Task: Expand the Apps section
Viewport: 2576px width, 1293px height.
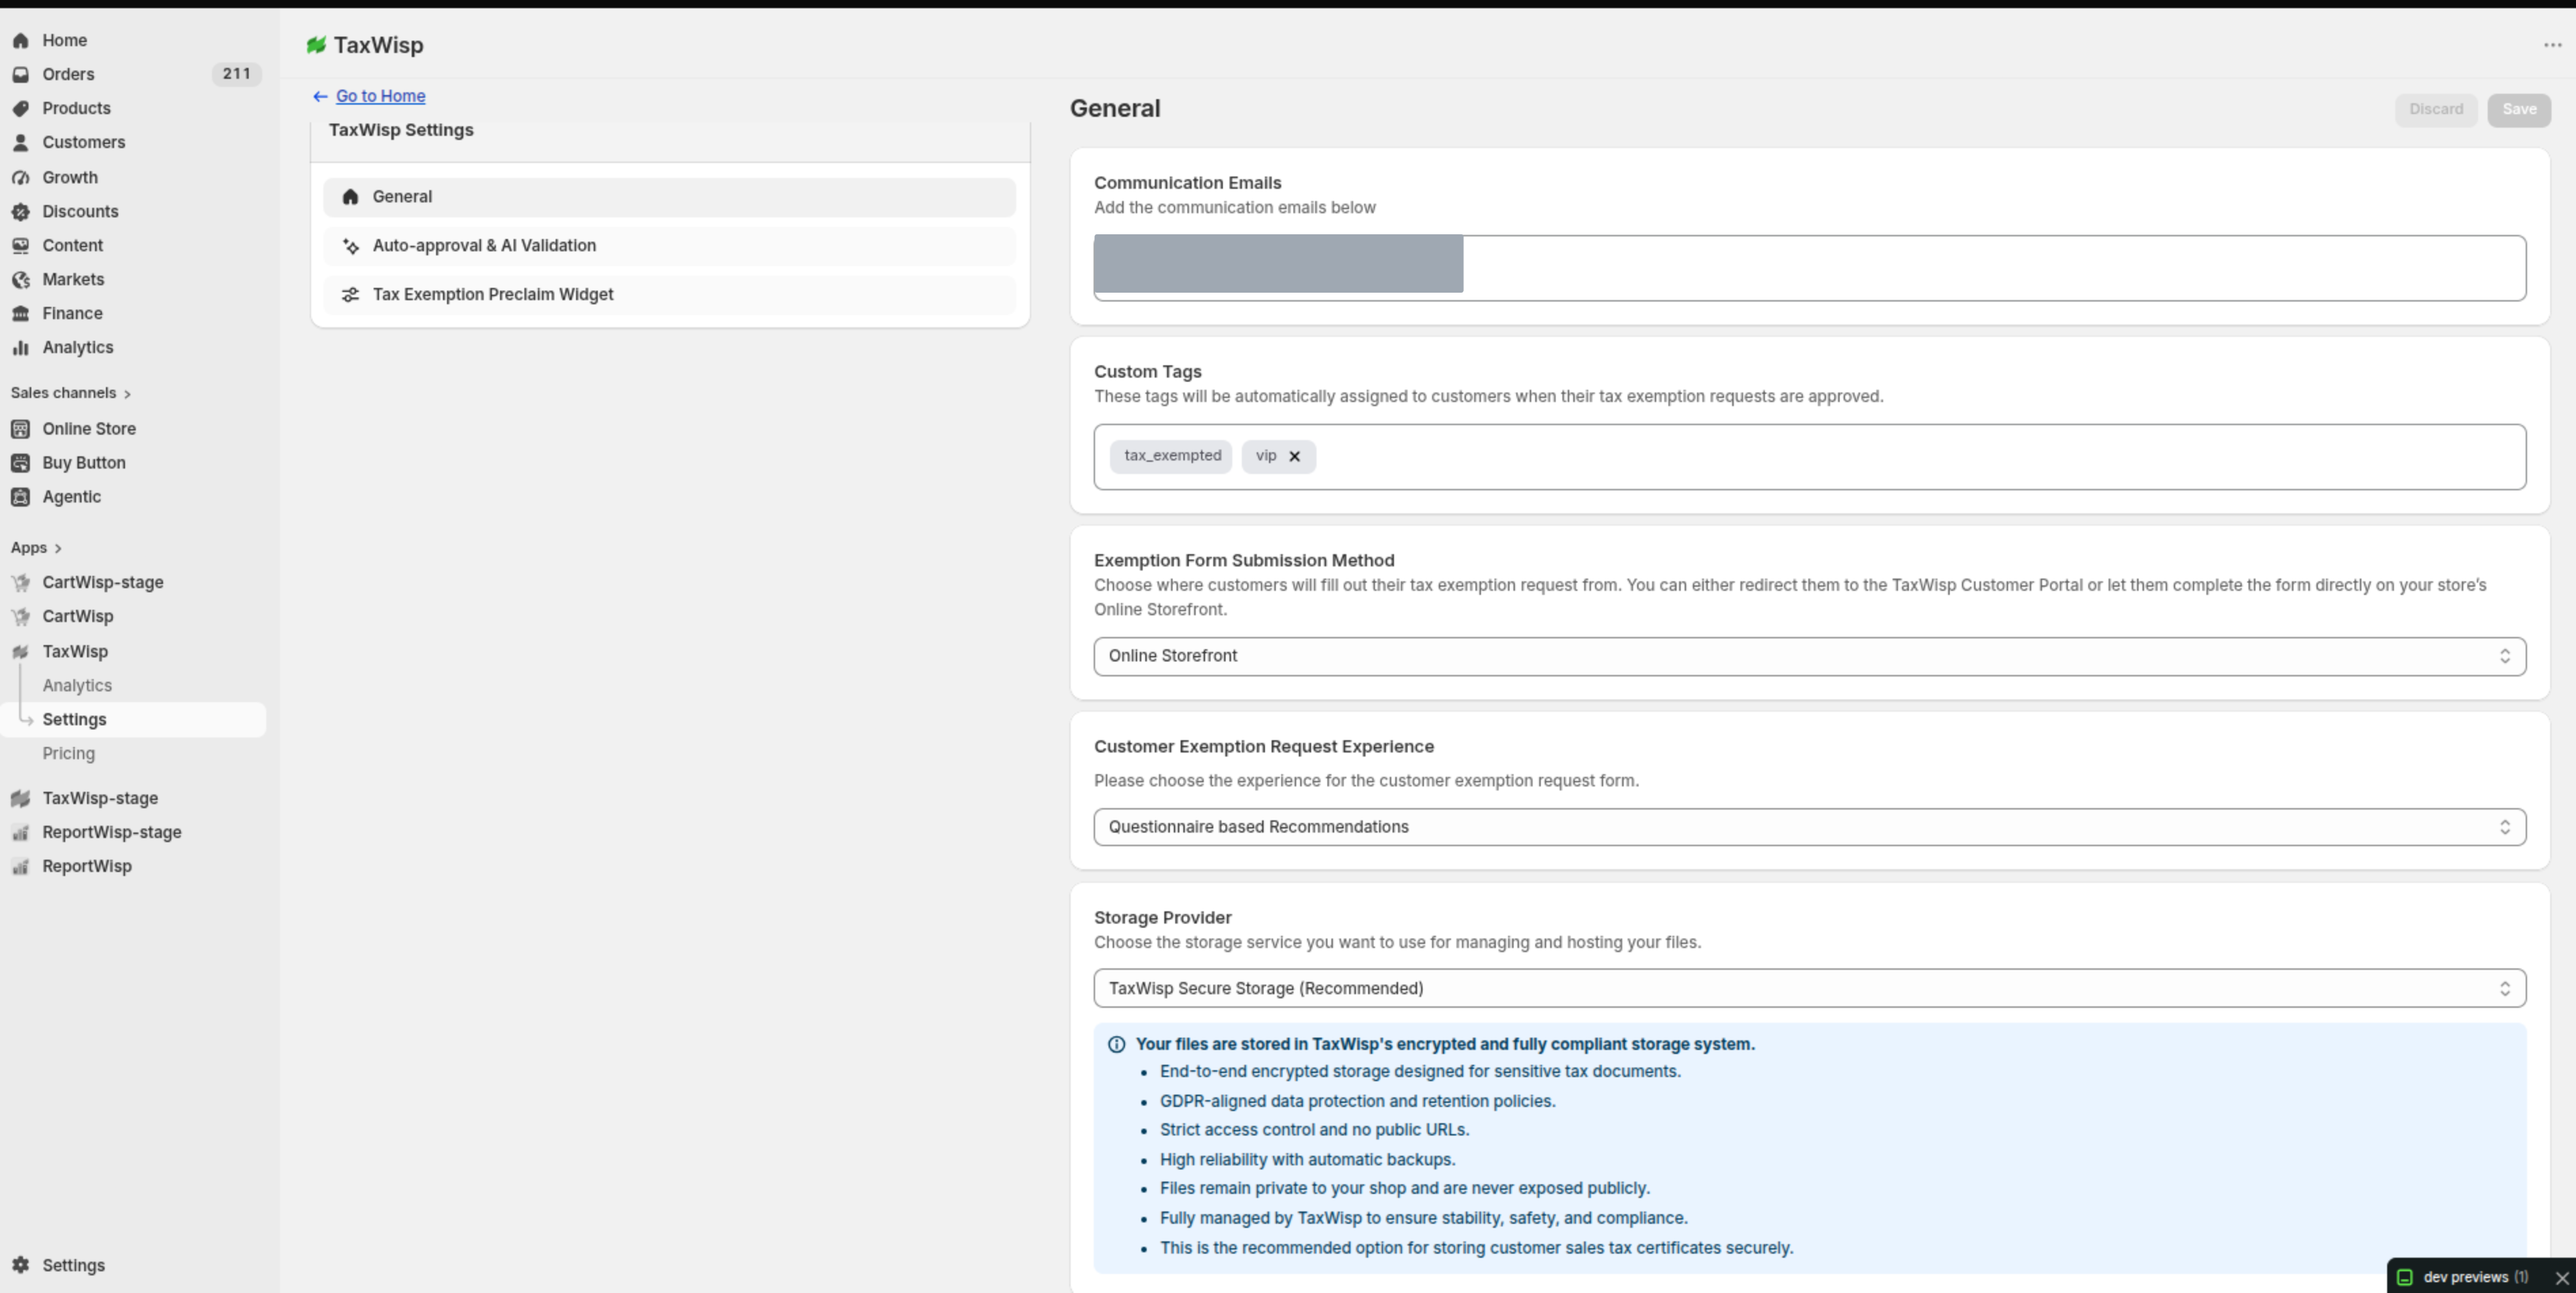Action: click(x=36, y=548)
